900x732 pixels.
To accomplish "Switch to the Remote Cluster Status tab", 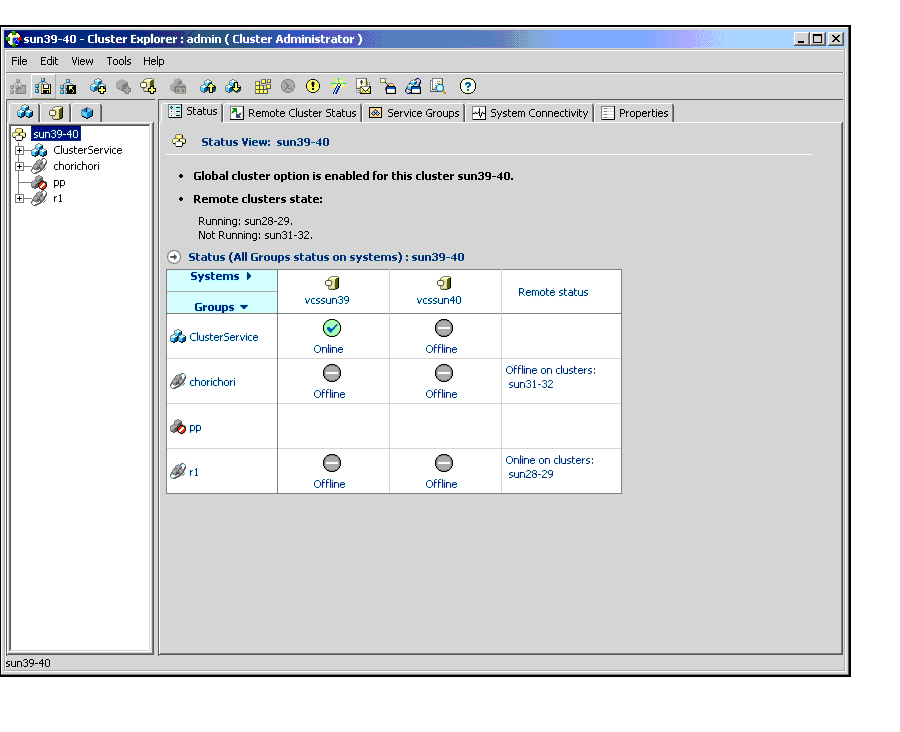I will point(293,113).
